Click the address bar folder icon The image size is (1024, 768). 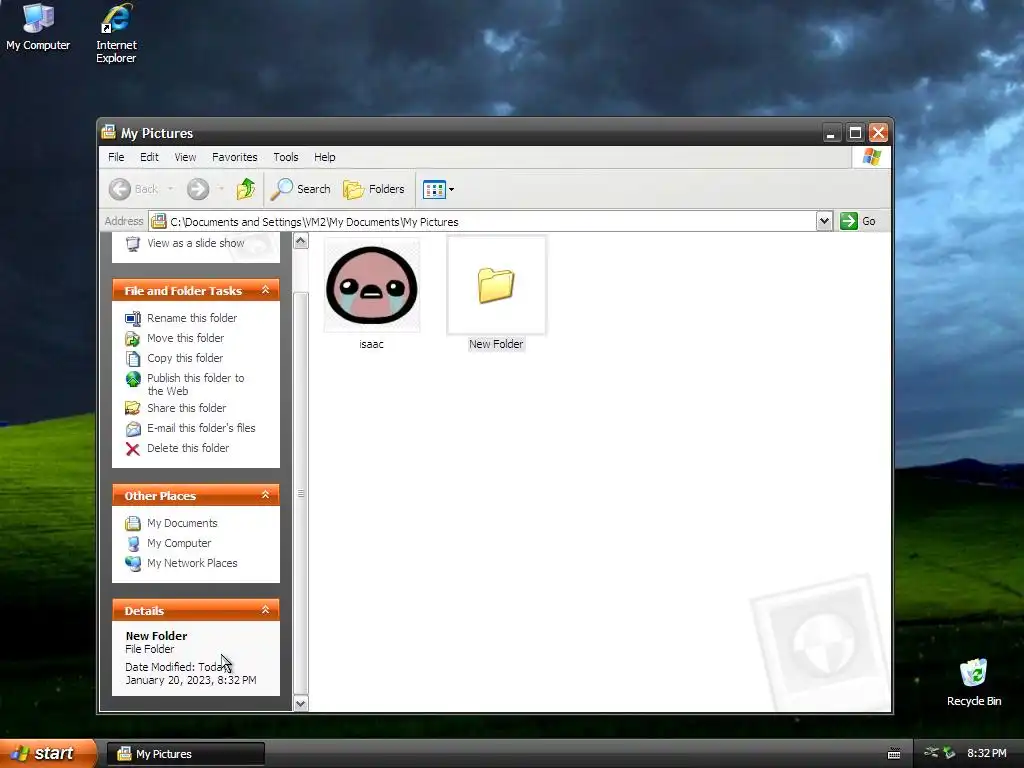158,222
